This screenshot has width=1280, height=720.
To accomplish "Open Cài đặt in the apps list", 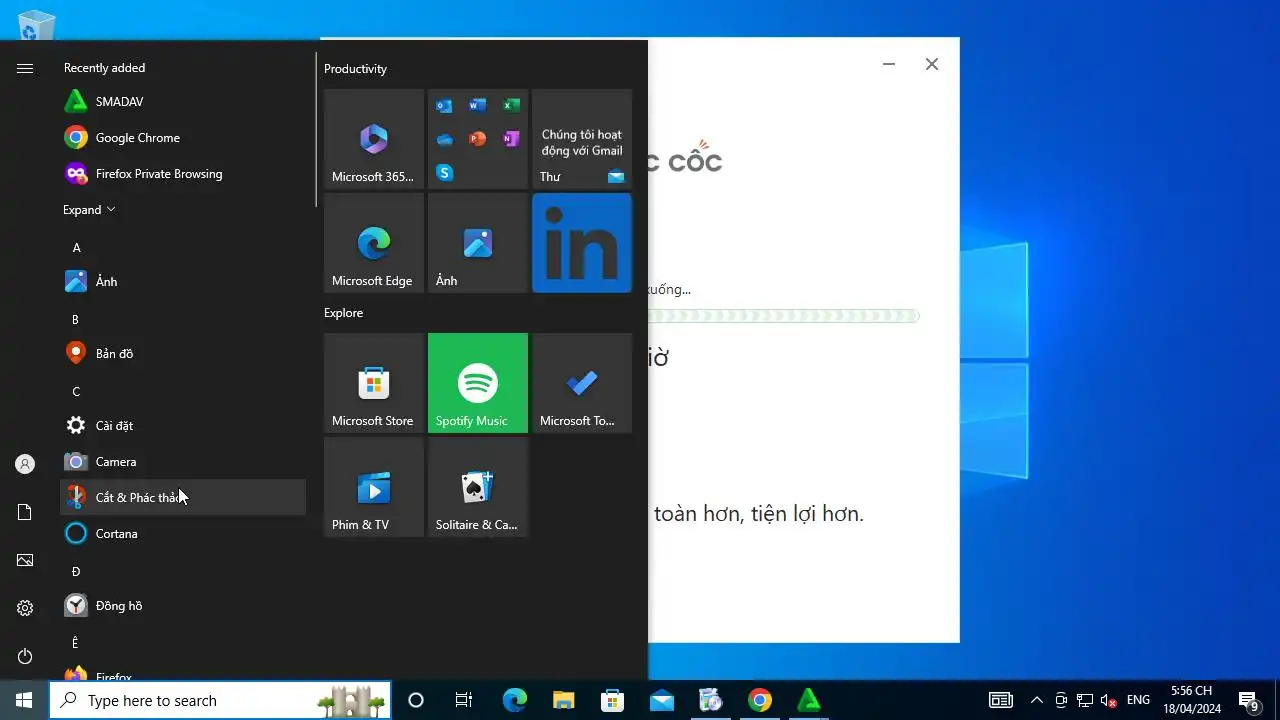I will pos(183,426).
